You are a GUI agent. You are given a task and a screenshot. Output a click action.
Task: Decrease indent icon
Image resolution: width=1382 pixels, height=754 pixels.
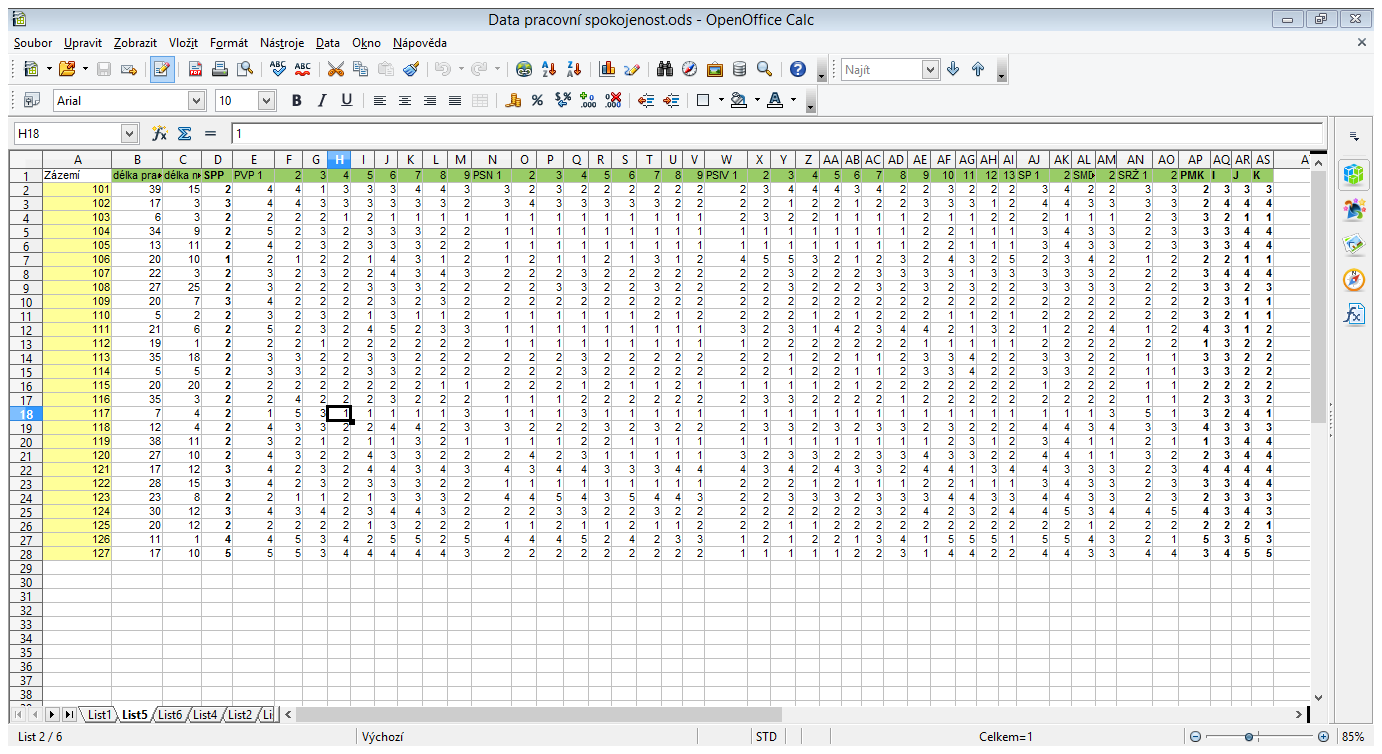pyautogui.click(x=646, y=100)
